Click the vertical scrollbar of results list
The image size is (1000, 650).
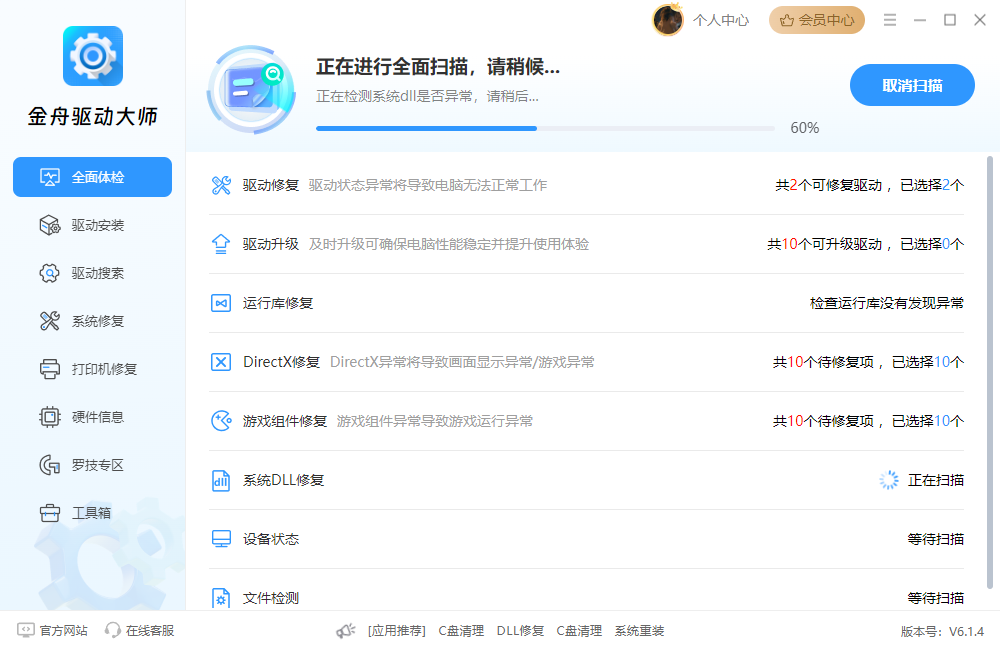[990, 373]
